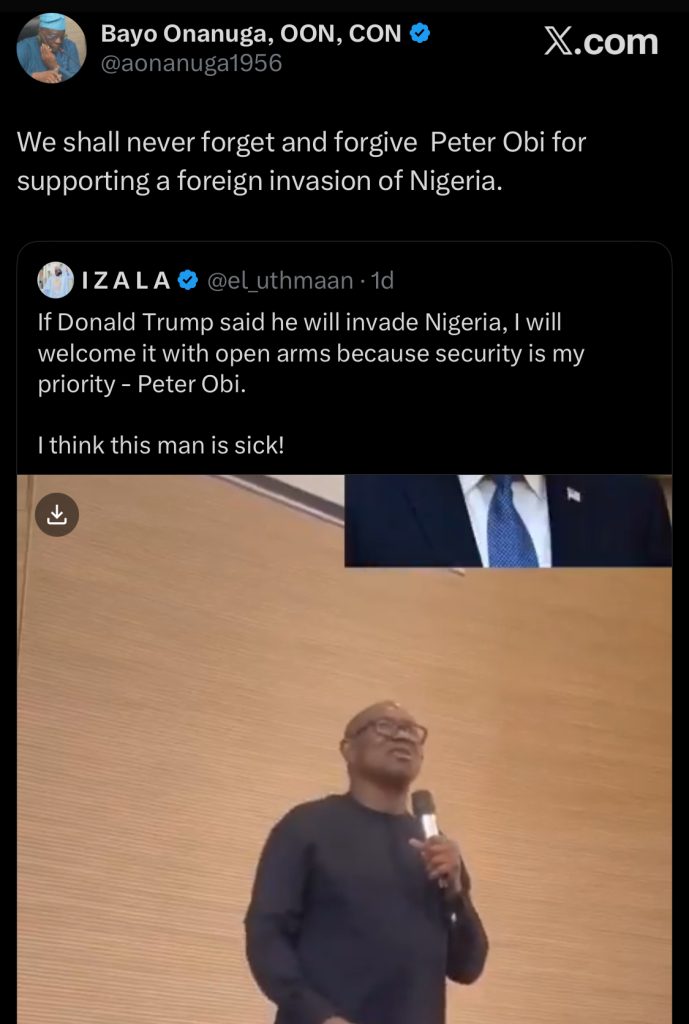Viewport: 689px width, 1024px height.
Task: Click the 1d timestamp on quoted post
Action: pos(382,281)
